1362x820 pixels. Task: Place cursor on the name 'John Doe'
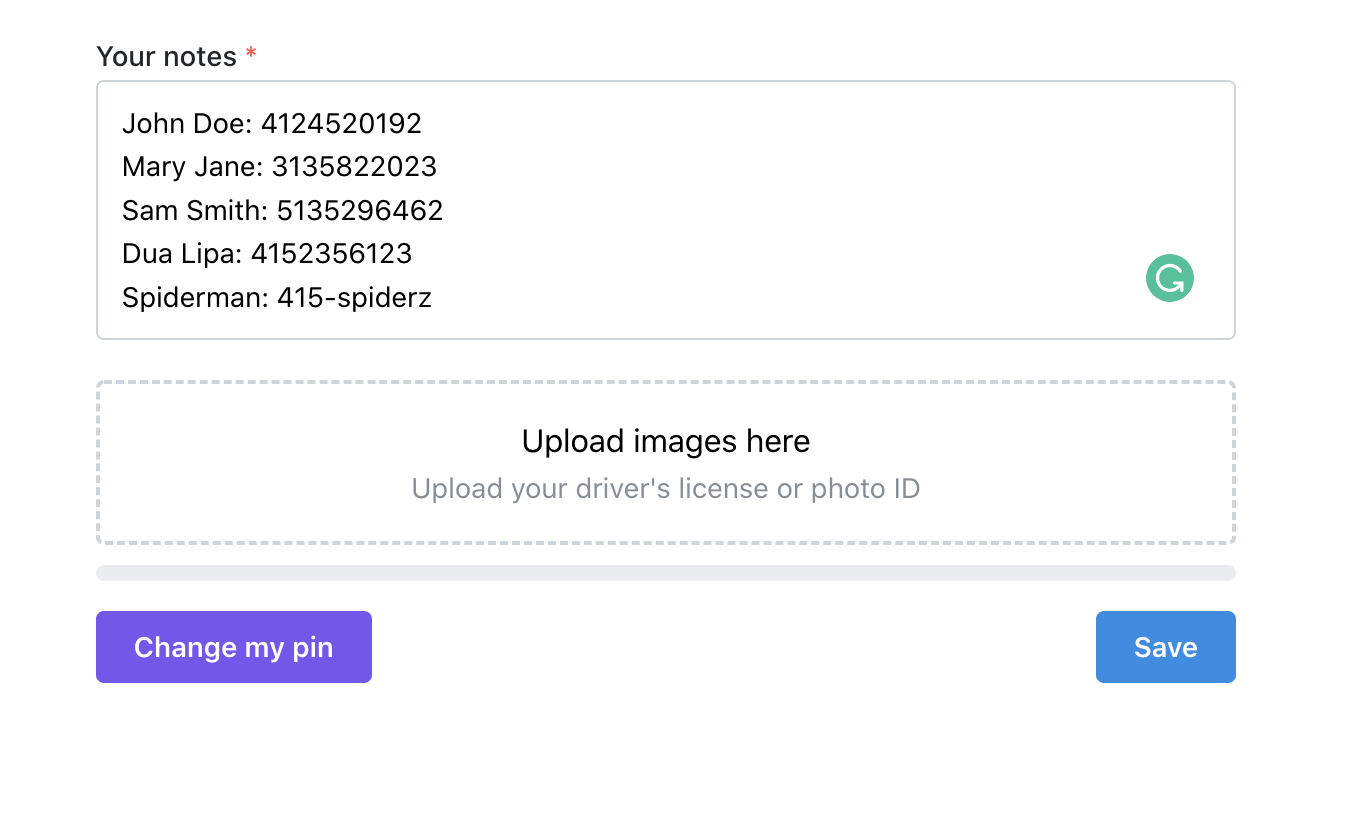184,123
